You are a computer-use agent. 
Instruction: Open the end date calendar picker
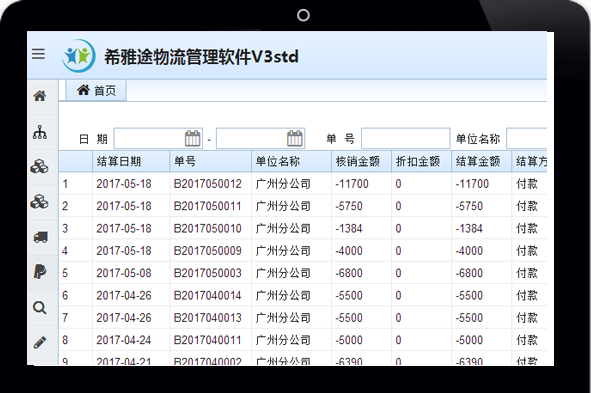pos(295,138)
